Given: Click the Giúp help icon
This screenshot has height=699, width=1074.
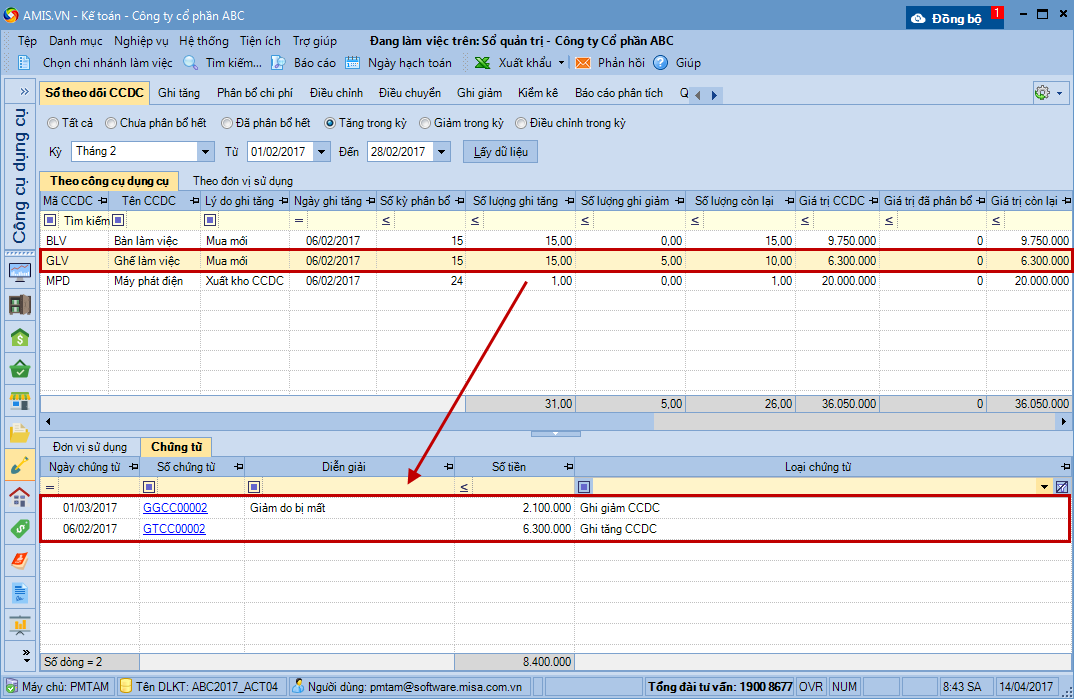Looking at the screenshot, I should pos(661,63).
